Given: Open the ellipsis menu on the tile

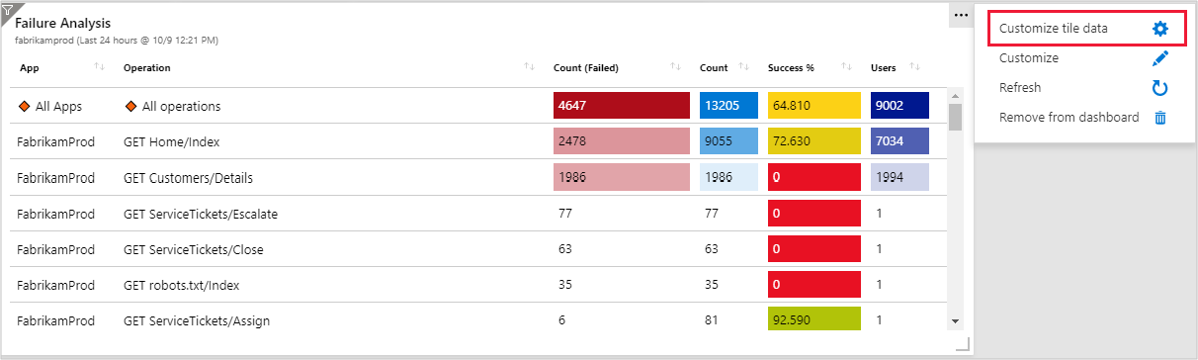Looking at the screenshot, I should click(x=960, y=15).
